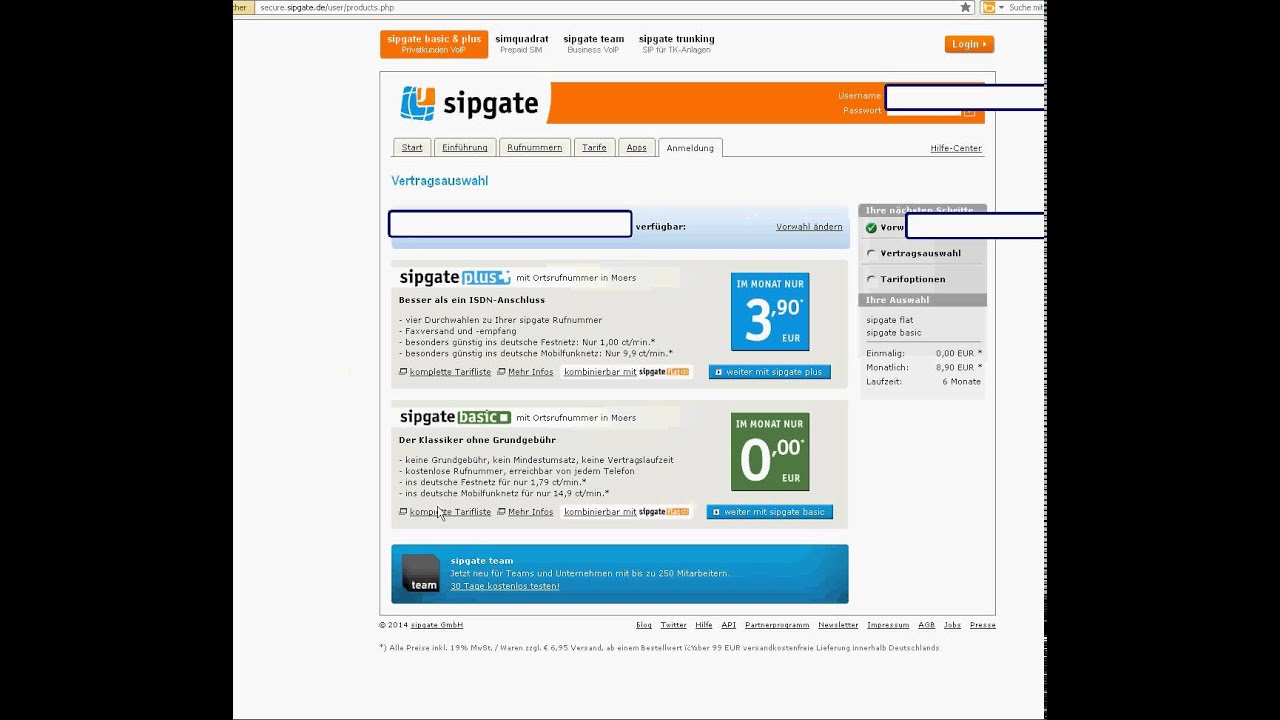The image size is (1280, 720).
Task: Click the 3,90 EUR price badge
Action: click(770, 312)
